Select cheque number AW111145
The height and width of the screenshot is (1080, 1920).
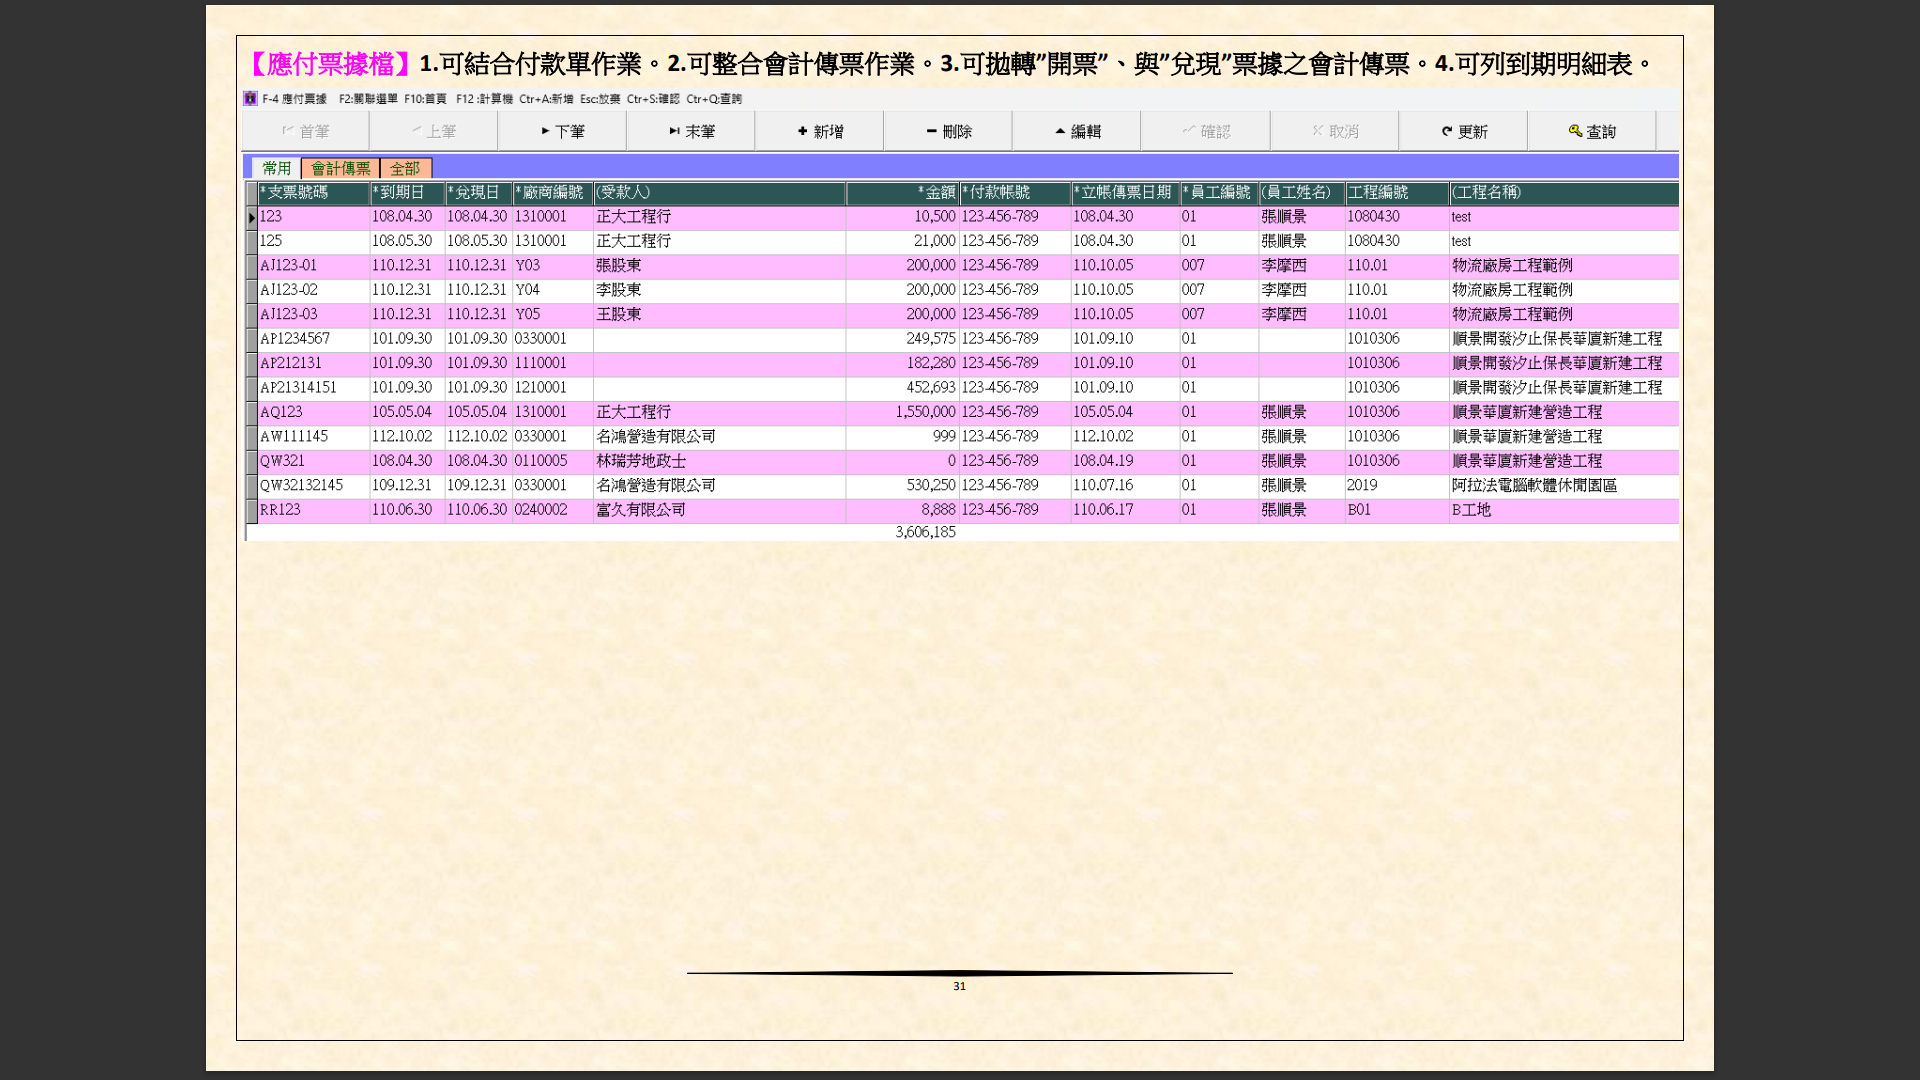(x=313, y=437)
